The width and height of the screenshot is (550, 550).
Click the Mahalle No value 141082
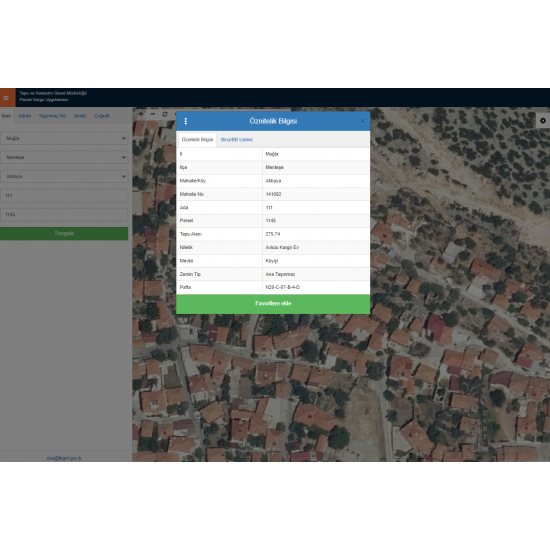[273, 194]
